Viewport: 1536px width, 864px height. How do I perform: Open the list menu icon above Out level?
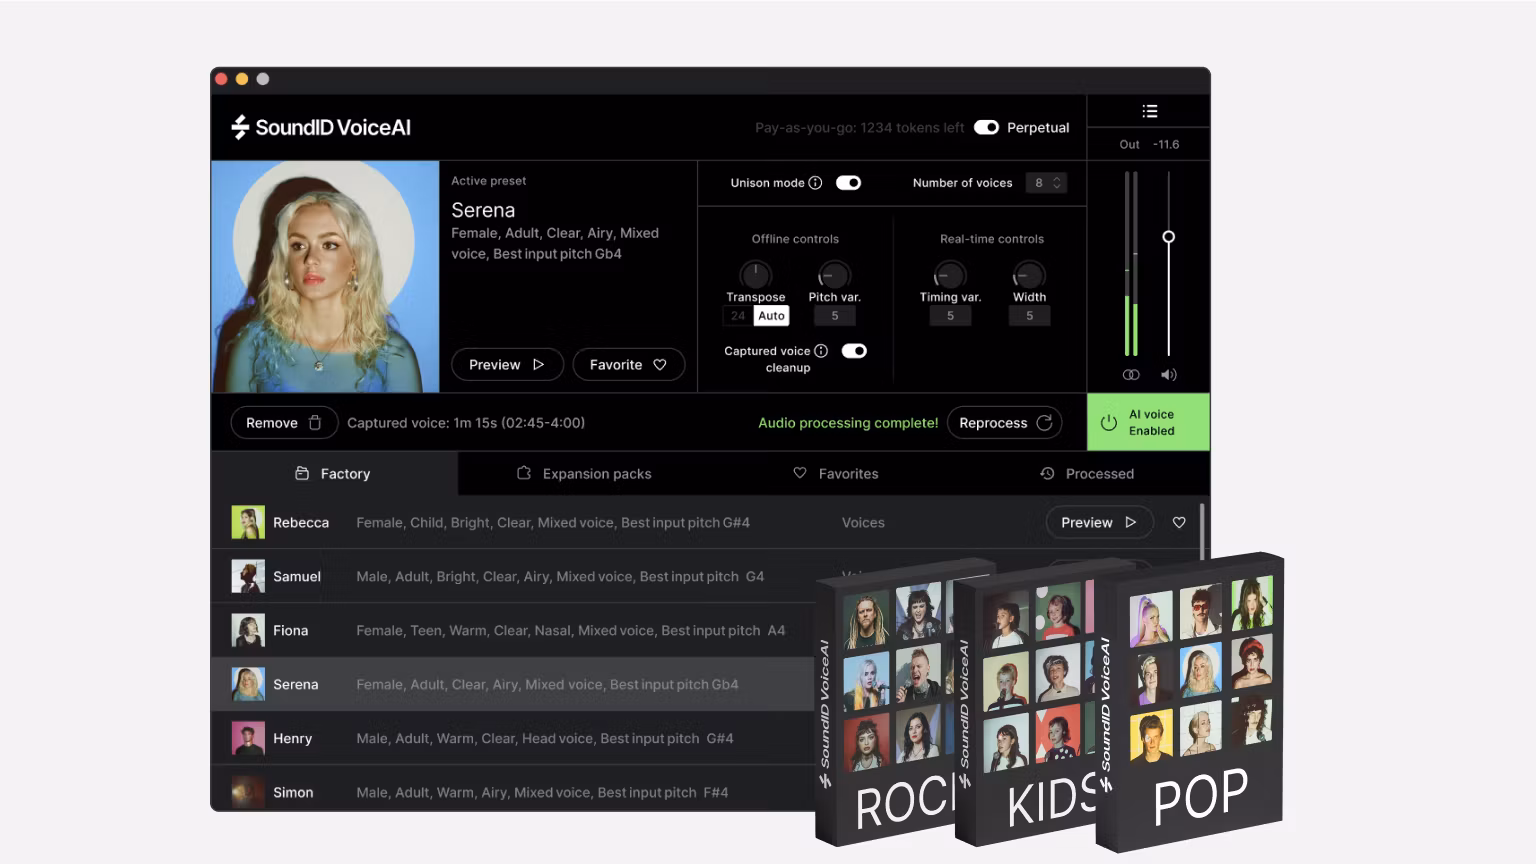[x=1150, y=111]
